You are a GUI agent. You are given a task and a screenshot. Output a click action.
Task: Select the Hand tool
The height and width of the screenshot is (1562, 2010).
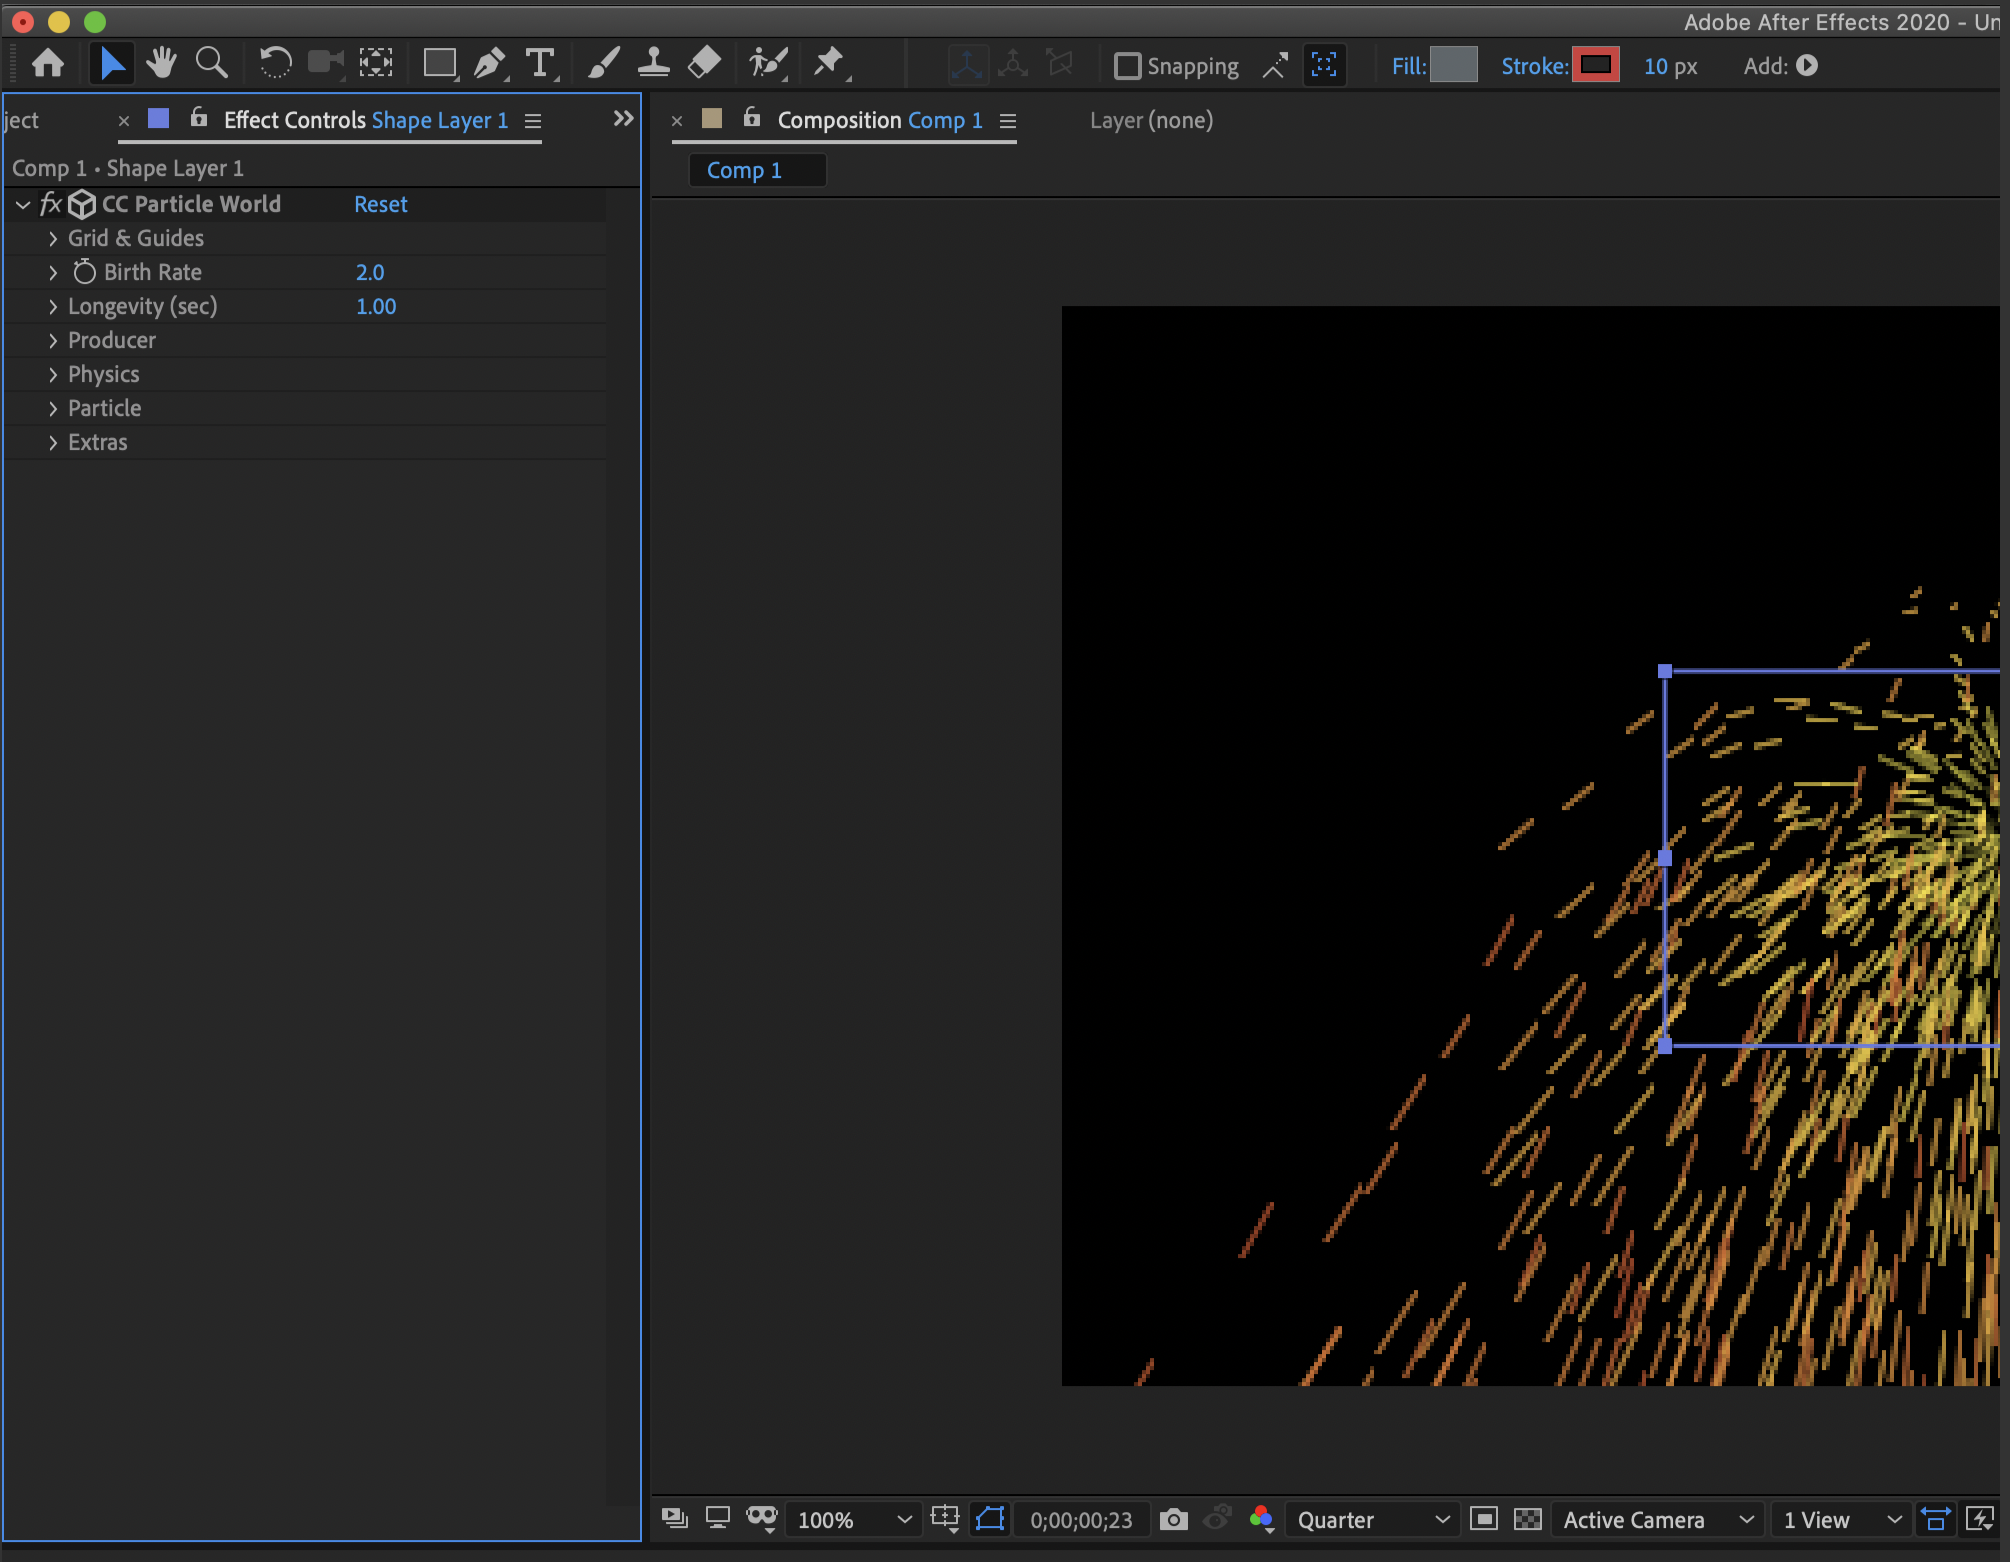[x=161, y=64]
